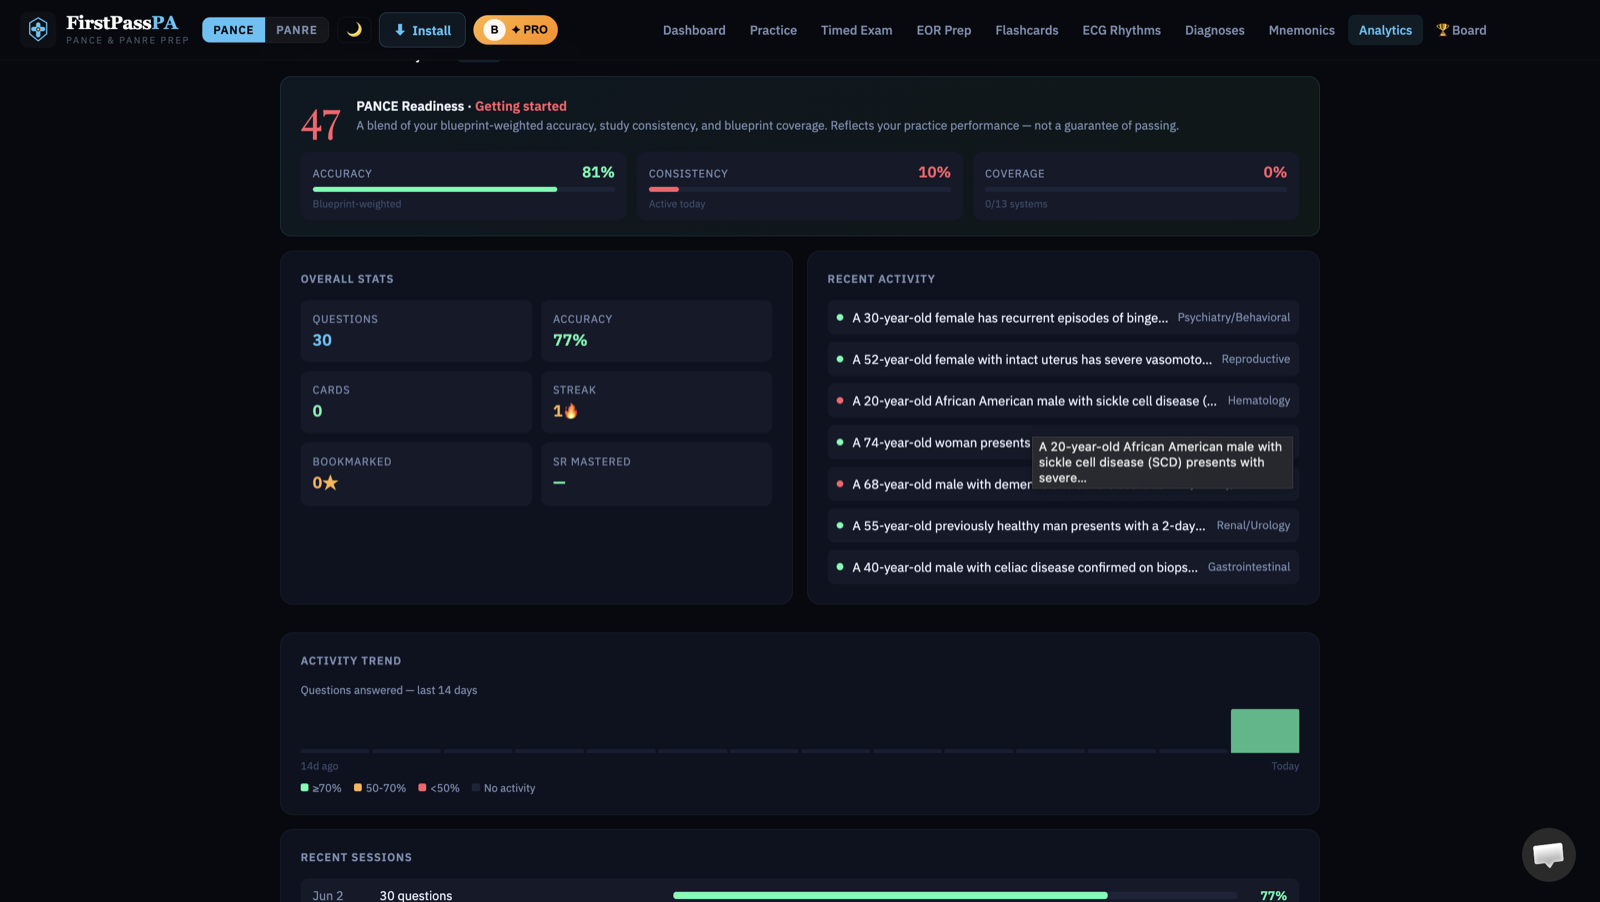1600x902 pixels.
Task: Click the Accuracy 81% progress bar
Action: coord(463,189)
